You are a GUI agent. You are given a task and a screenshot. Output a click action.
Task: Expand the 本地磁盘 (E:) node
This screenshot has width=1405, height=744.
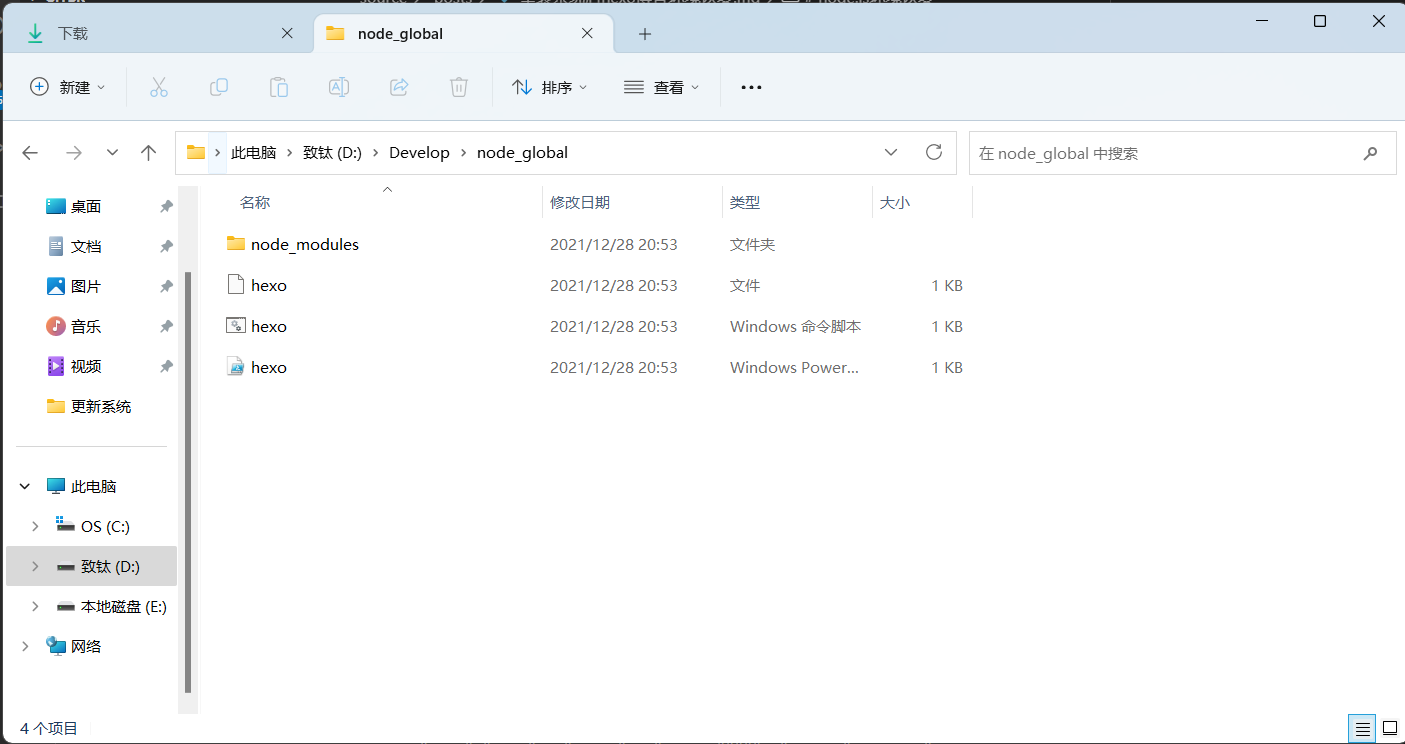(x=35, y=606)
